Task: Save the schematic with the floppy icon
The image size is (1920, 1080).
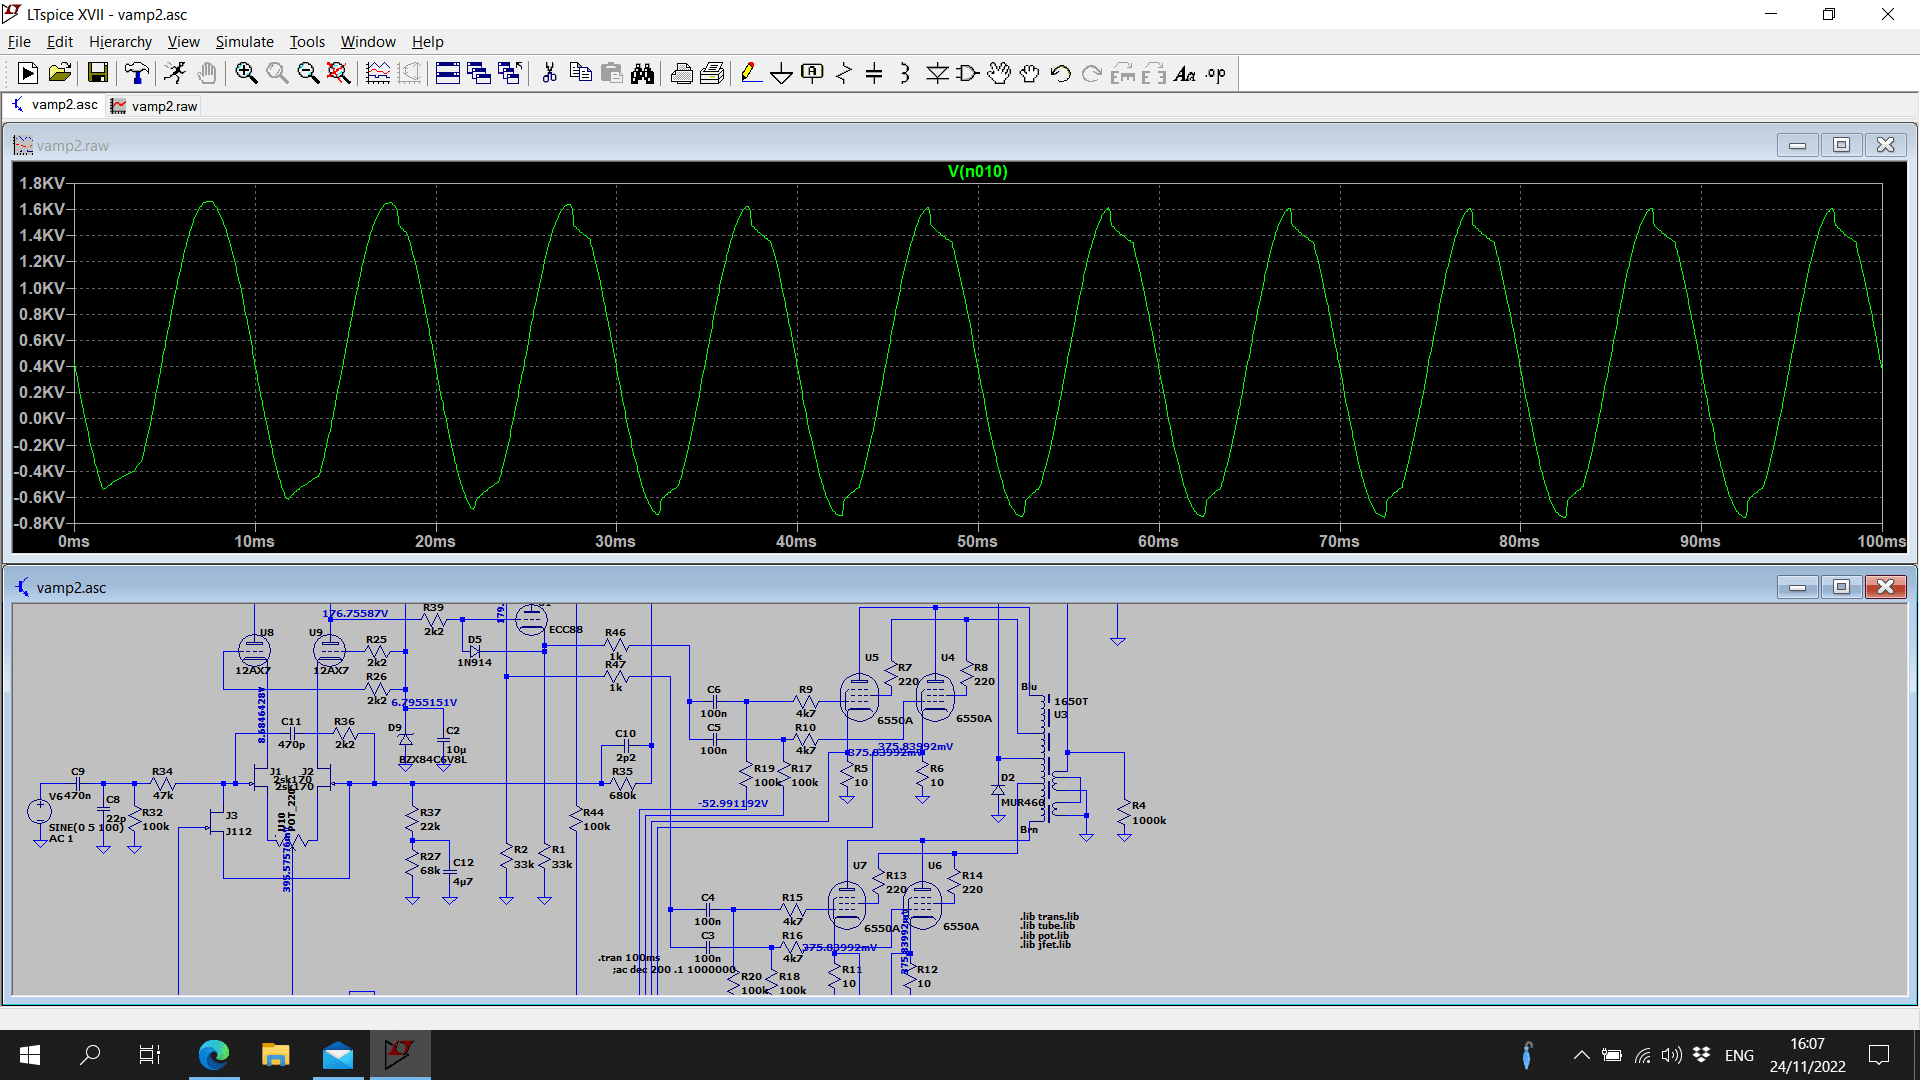Action: [97, 73]
